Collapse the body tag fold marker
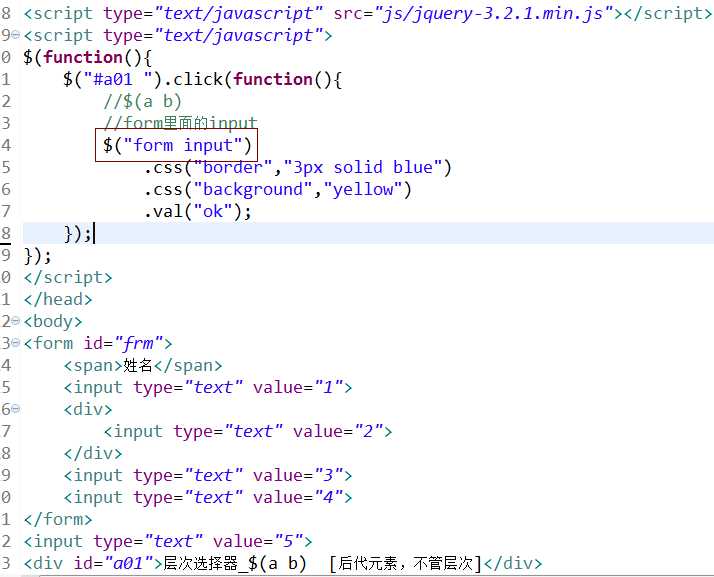 pos(15,321)
